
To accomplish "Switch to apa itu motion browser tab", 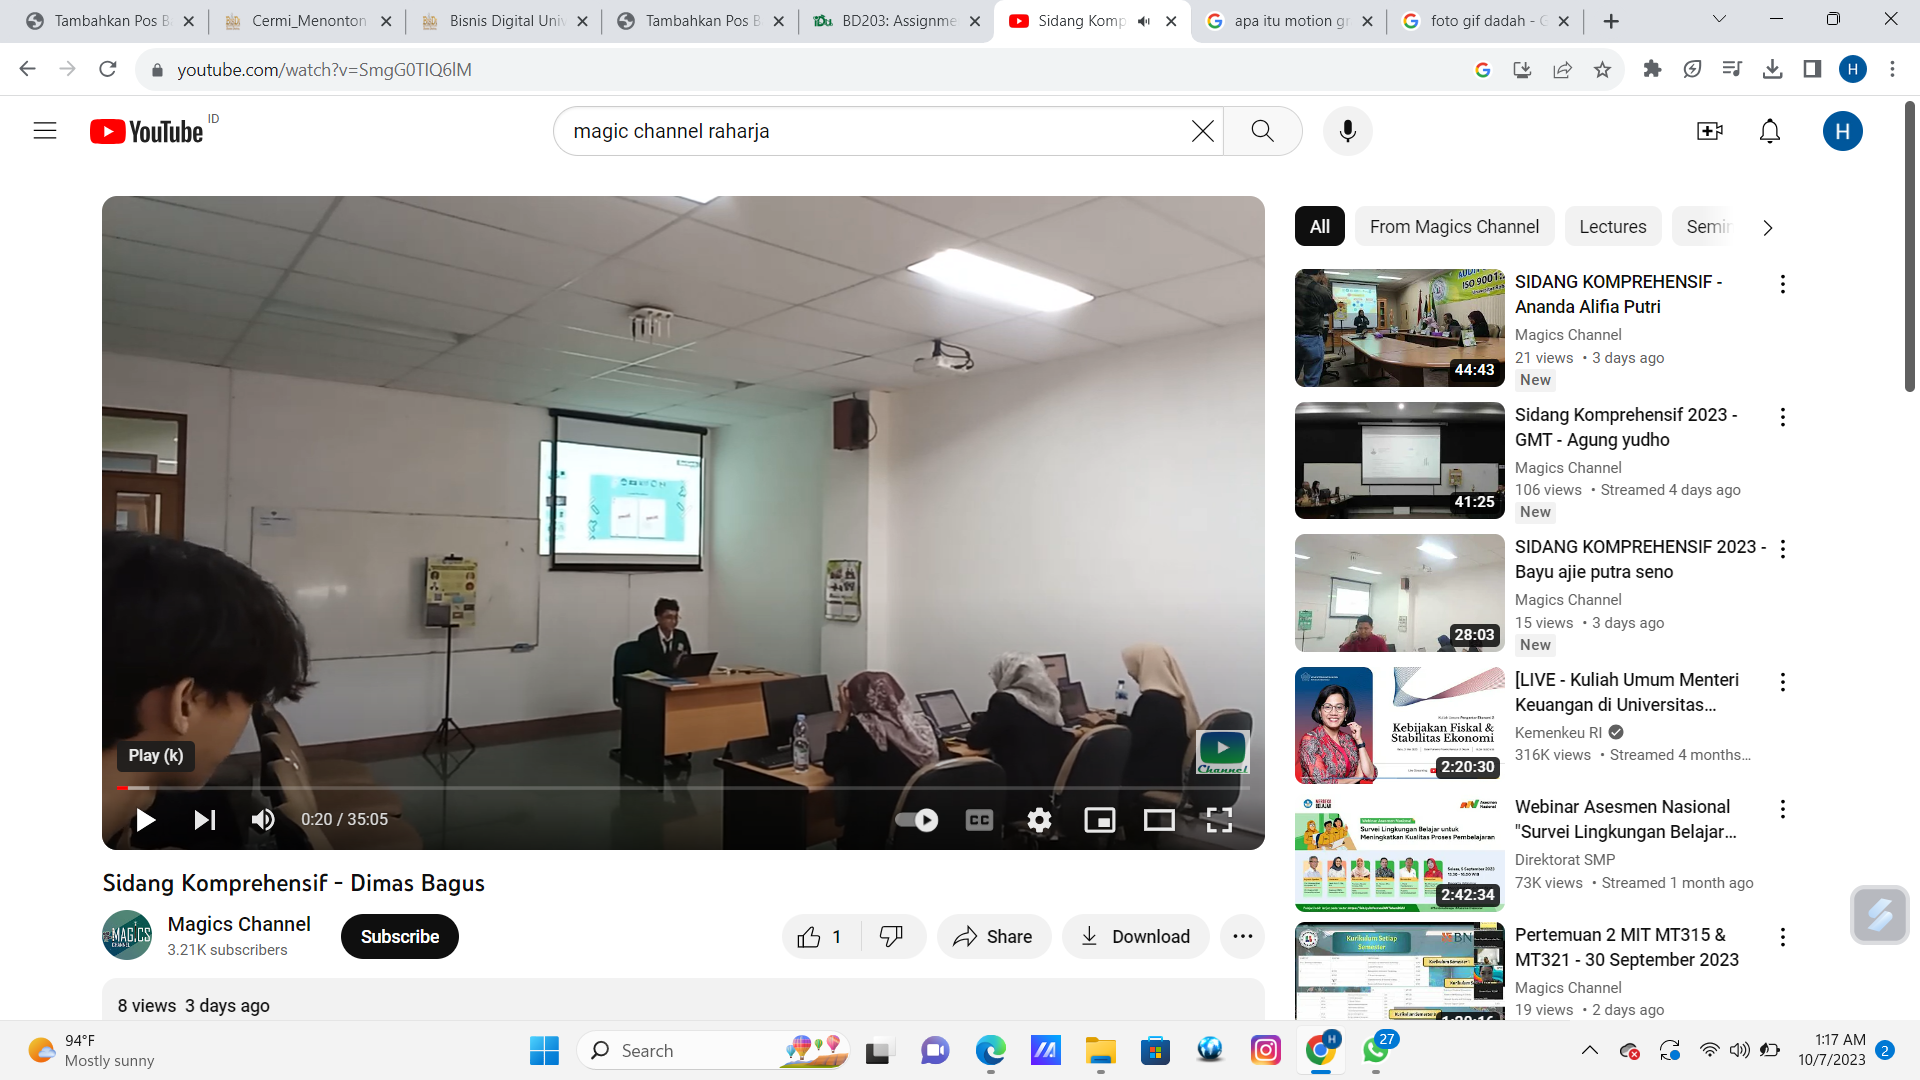I will [x=1289, y=21].
